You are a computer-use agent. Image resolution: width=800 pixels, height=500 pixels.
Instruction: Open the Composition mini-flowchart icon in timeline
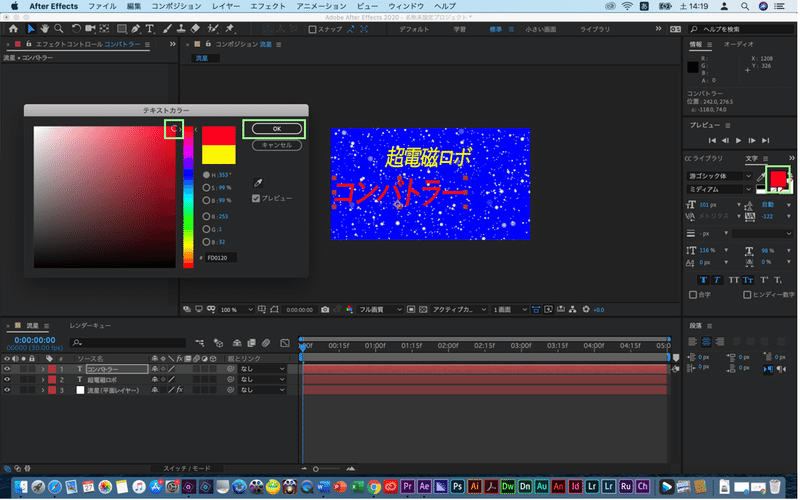[199, 343]
